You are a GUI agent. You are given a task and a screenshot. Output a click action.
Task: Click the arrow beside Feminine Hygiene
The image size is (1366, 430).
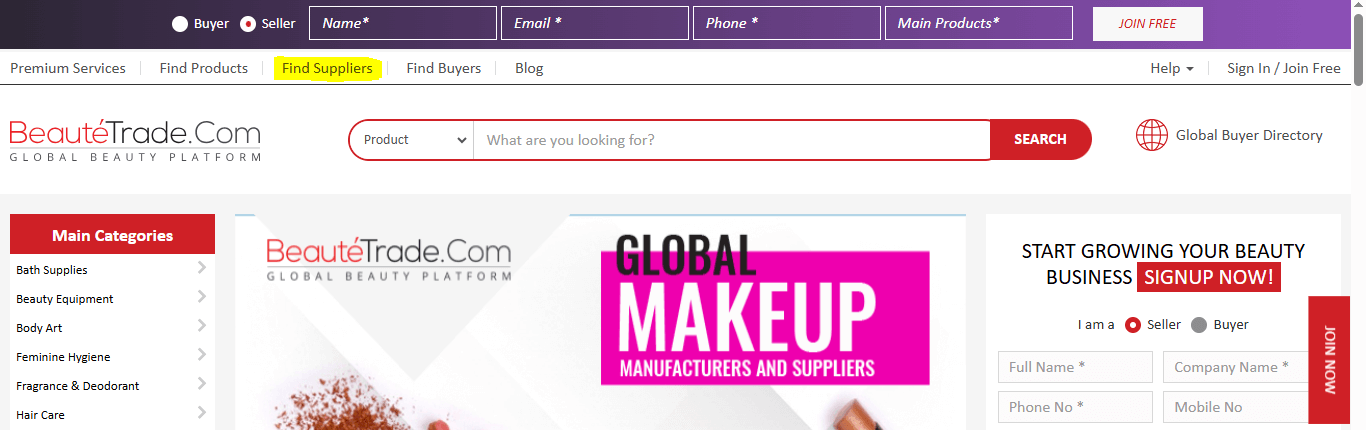point(202,355)
